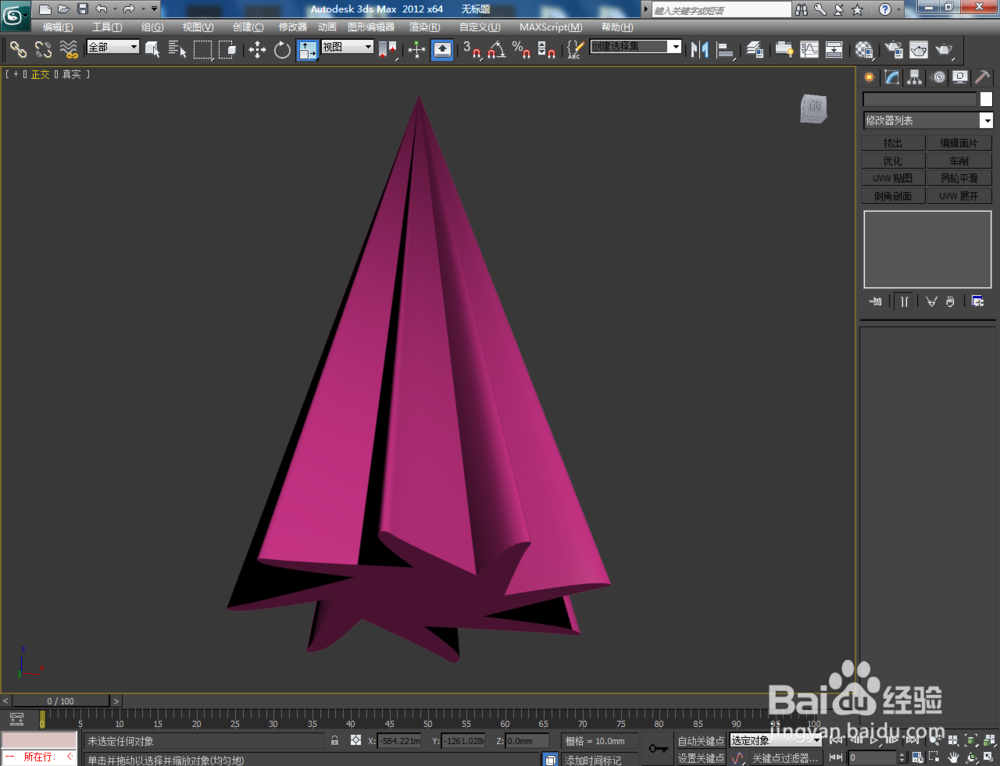Redo the action in the title bar
This screenshot has width=1000, height=766.
point(129,9)
